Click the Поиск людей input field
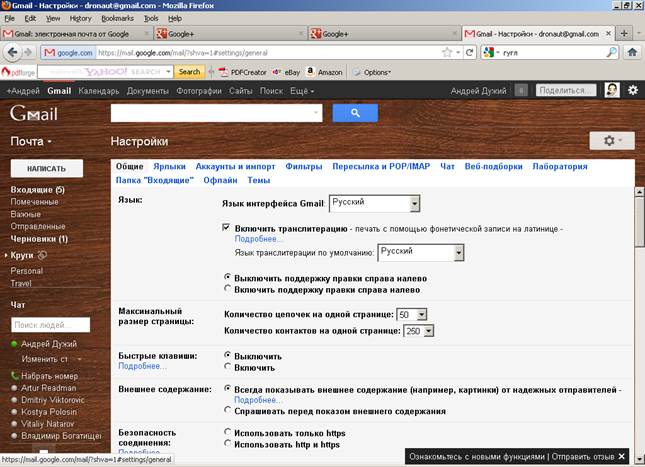Screen dimensions: 645x467 coord(50,325)
